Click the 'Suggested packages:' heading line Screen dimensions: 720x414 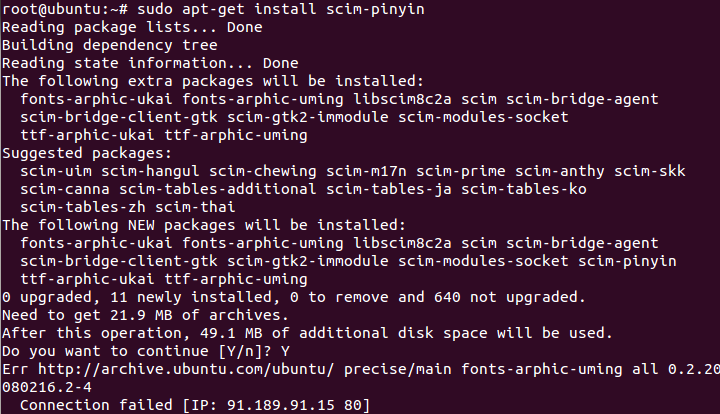point(87,153)
